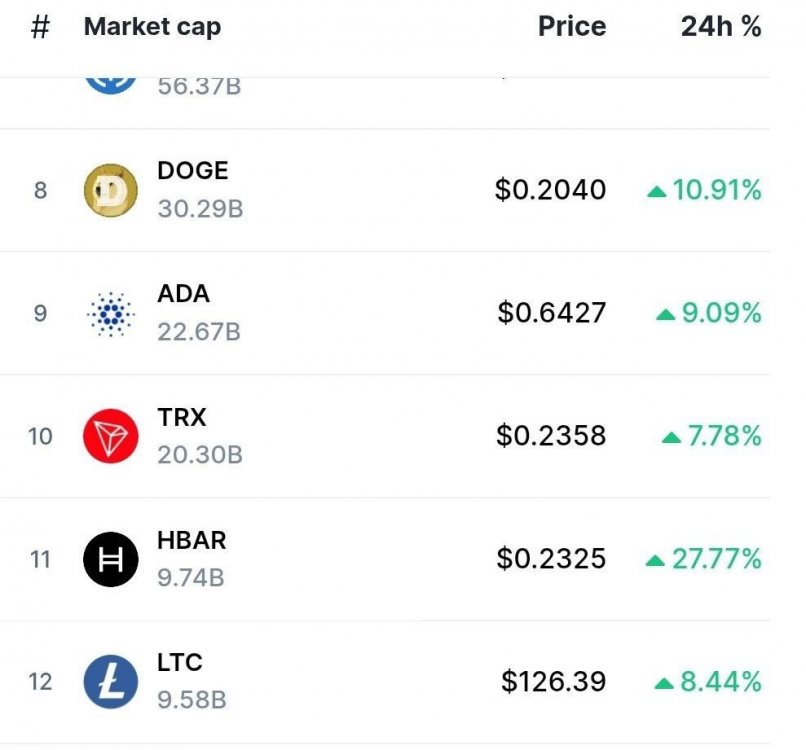Click TRX market cap 20.30B
This screenshot has height=750, width=806.
click(x=200, y=455)
